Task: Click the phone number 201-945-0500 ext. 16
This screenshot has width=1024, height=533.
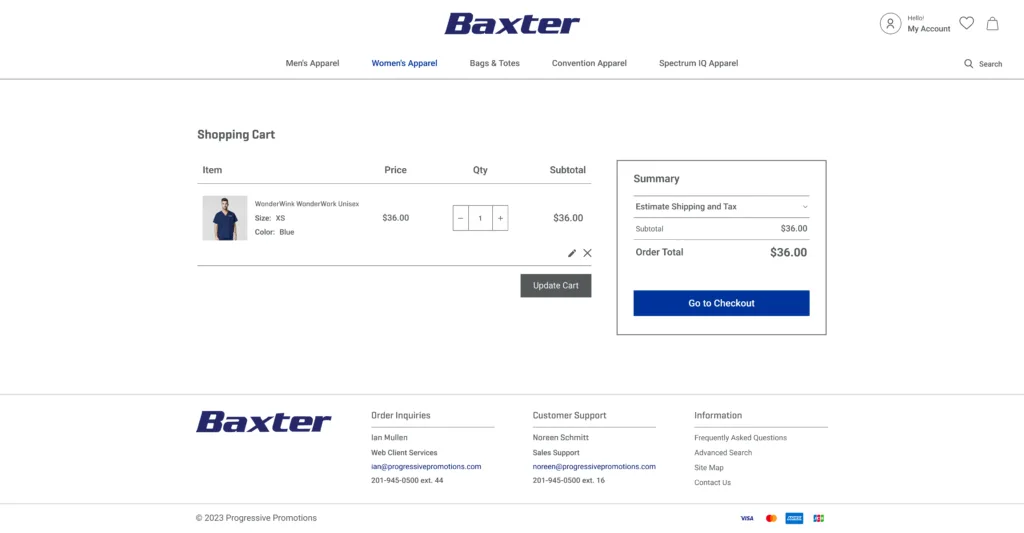Action: click(568, 480)
